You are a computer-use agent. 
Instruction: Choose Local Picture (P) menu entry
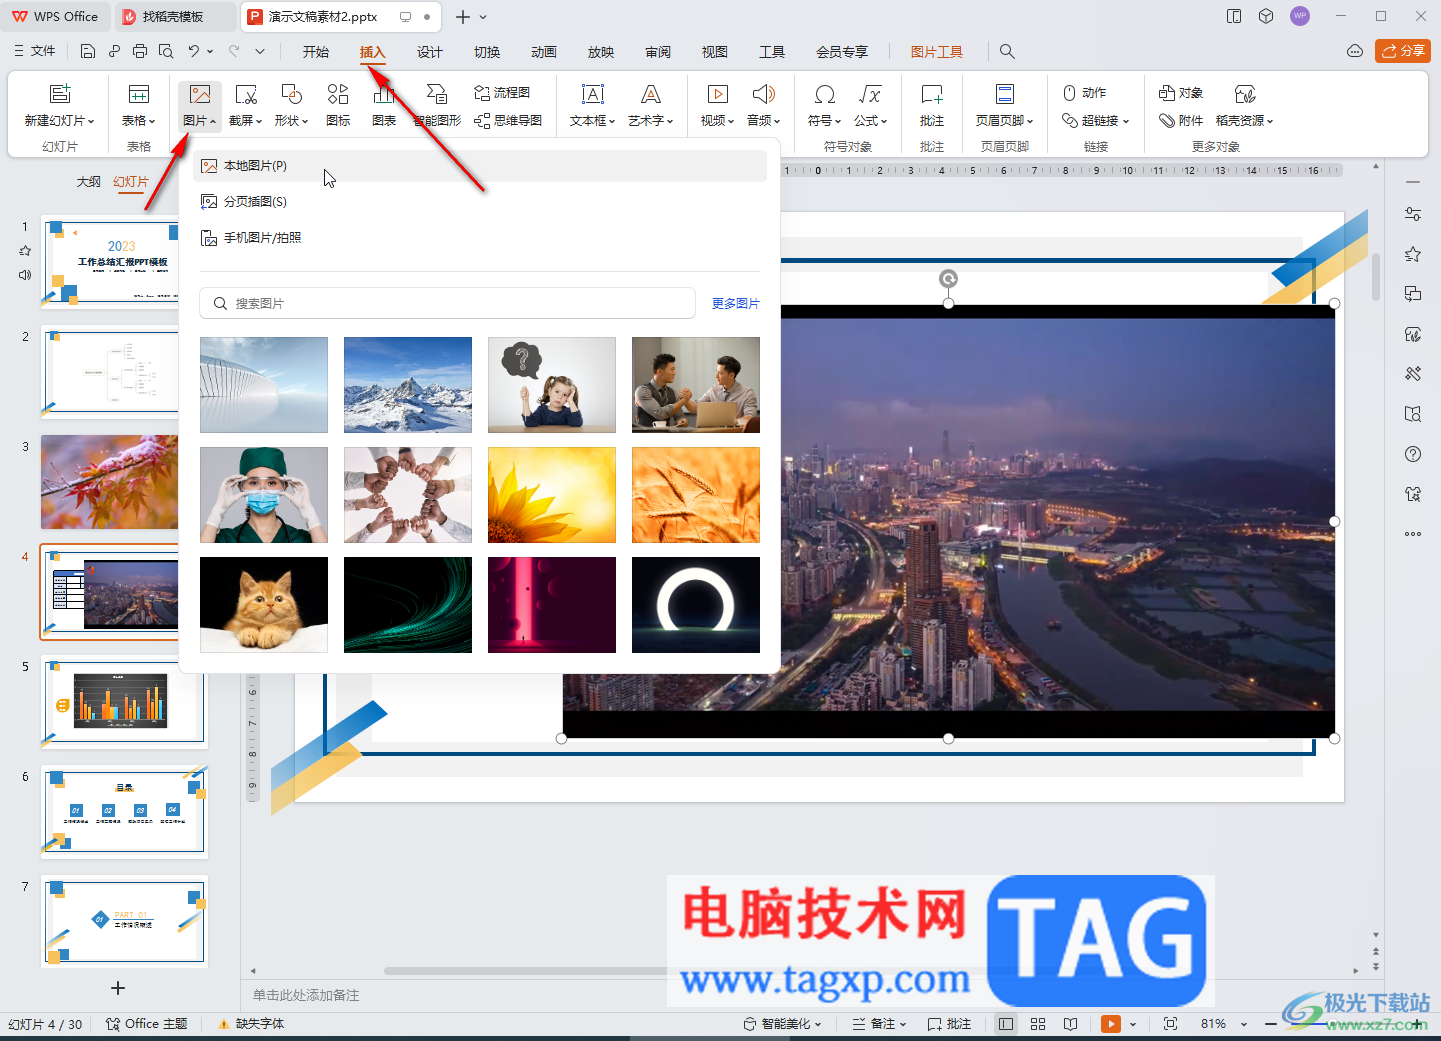480,166
